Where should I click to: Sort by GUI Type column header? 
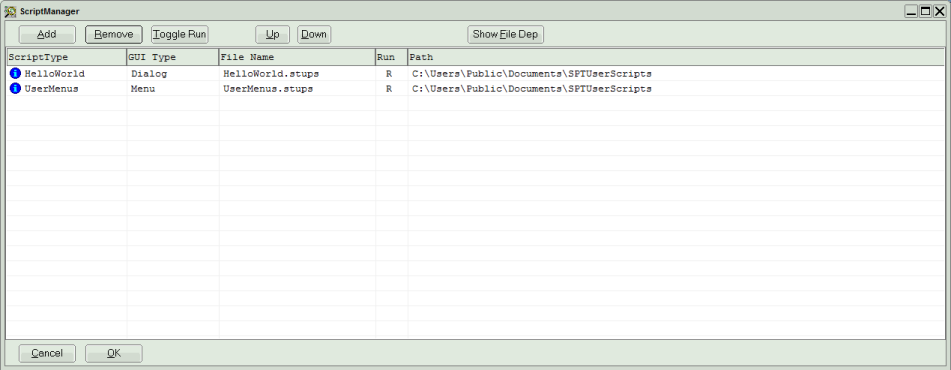pyautogui.click(x=172, y=57)
